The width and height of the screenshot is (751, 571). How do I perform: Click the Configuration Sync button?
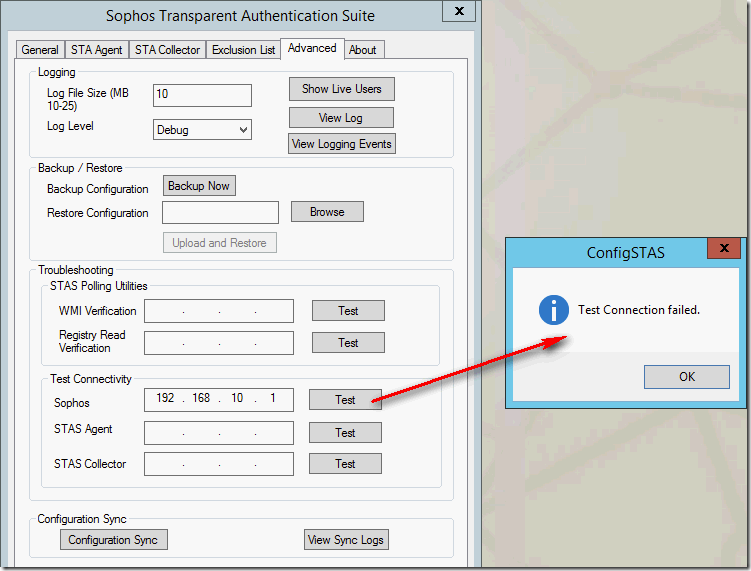(x=114, y=540)
